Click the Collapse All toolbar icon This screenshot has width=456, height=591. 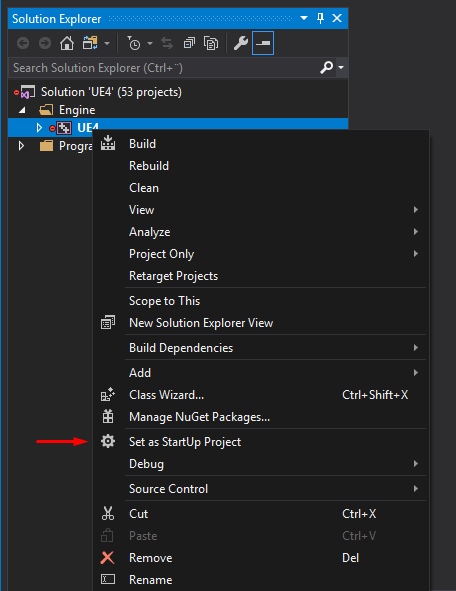tap(189, 43)
